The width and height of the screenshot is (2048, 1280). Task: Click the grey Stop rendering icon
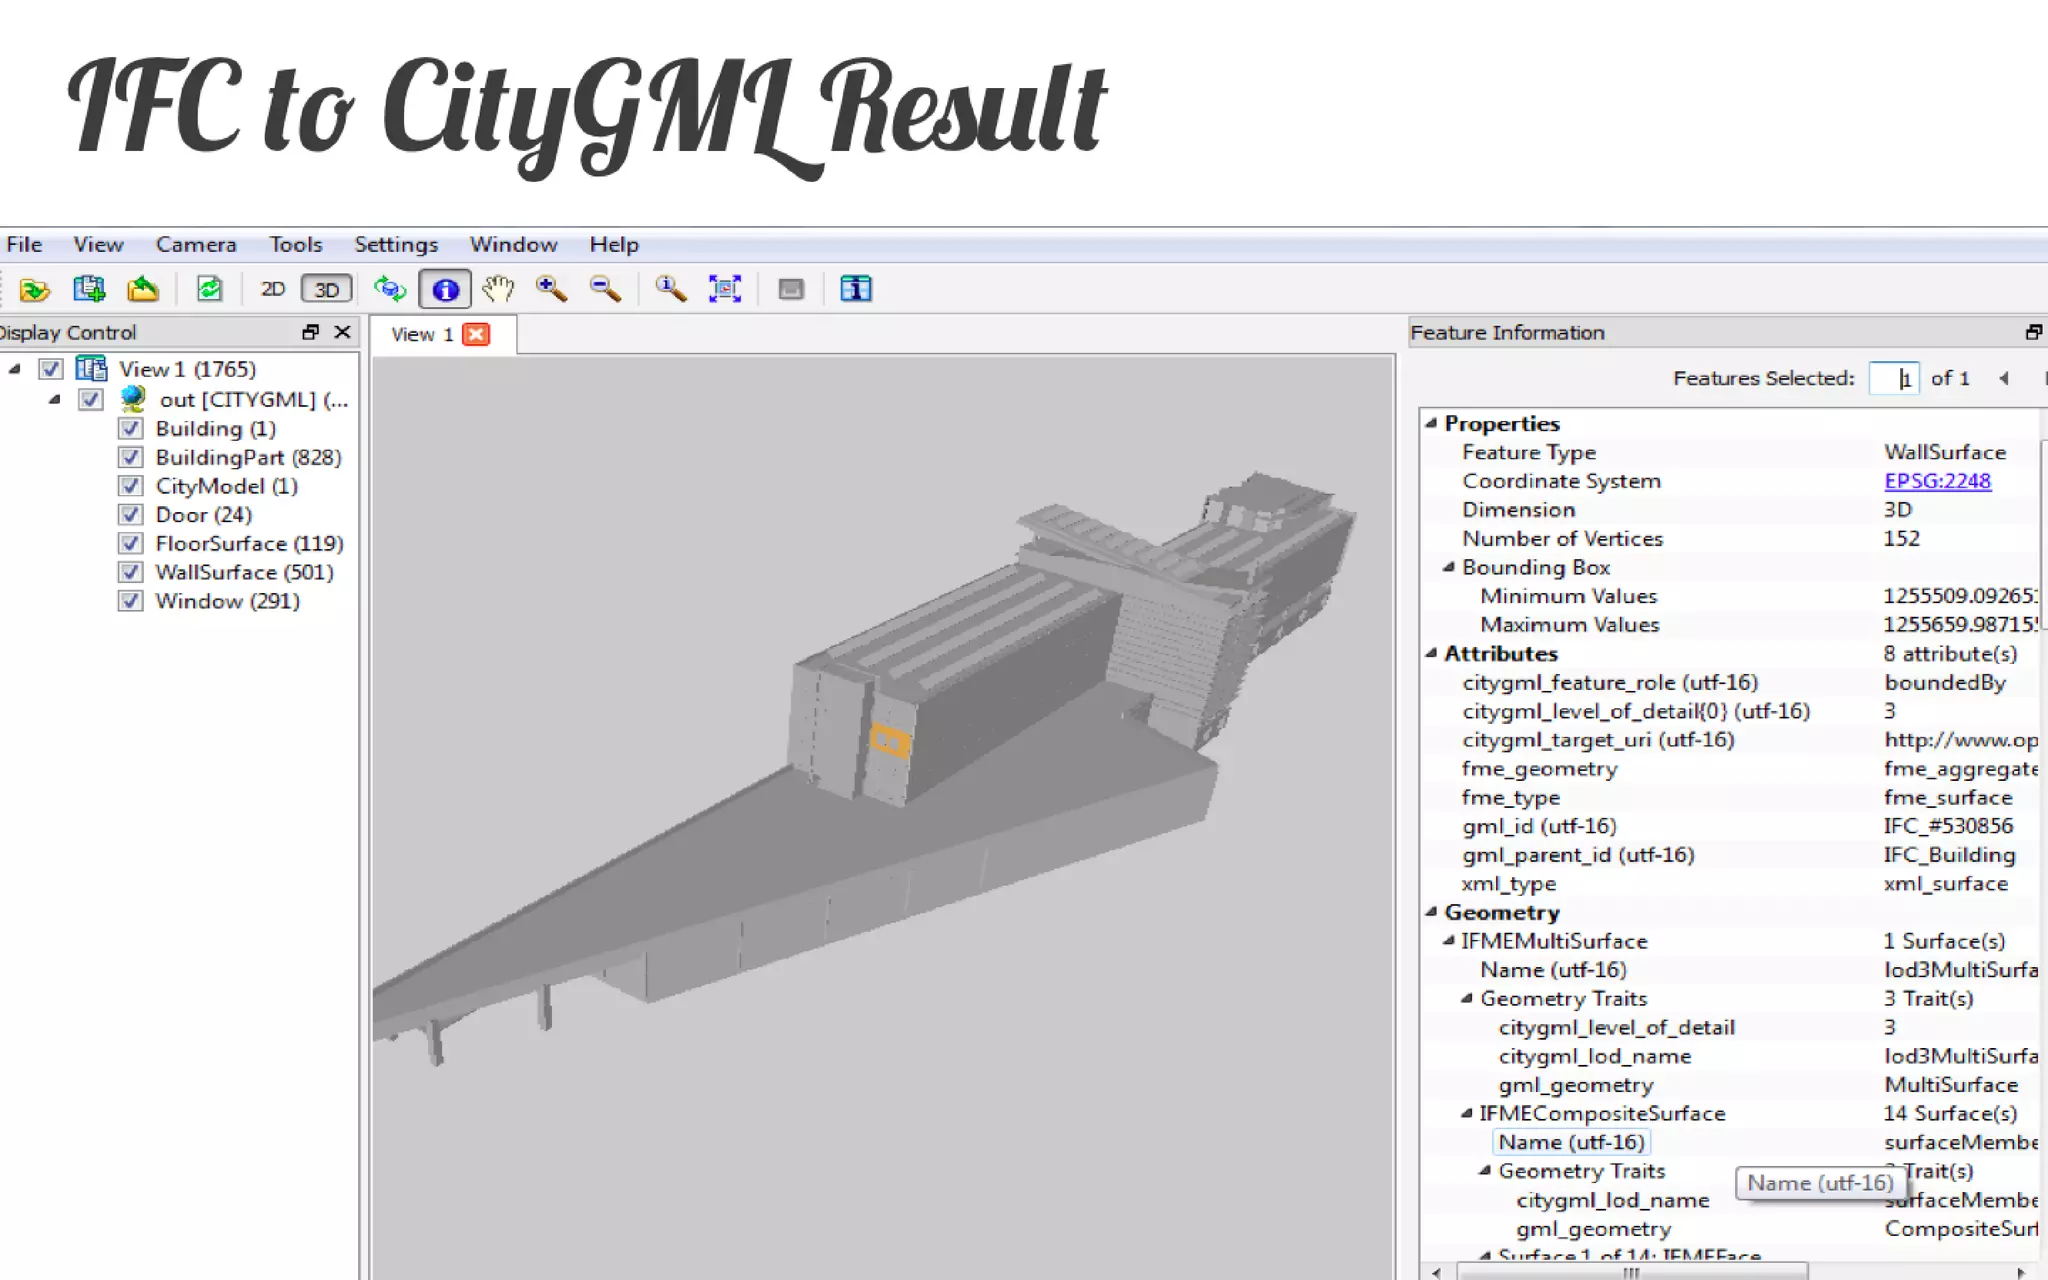pyautogui.click(x=791, y=290)
